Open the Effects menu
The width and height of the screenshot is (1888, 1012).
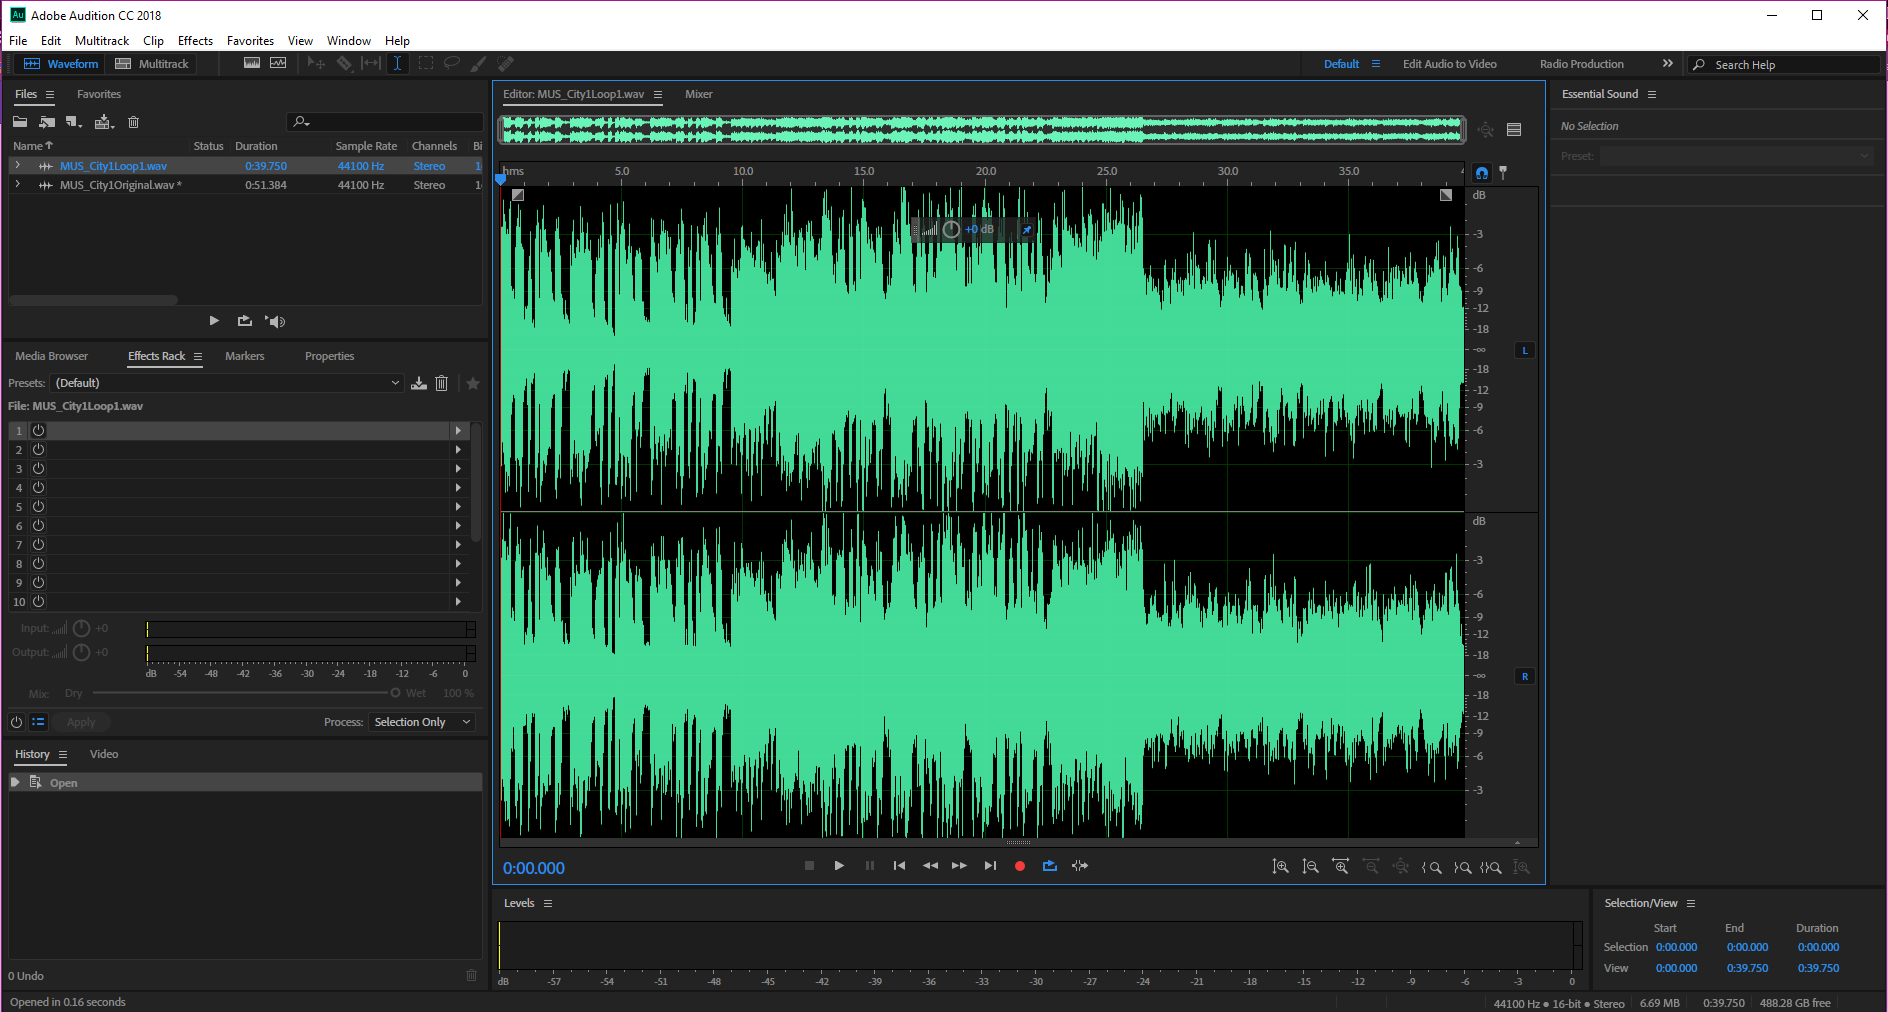[194, 40]
